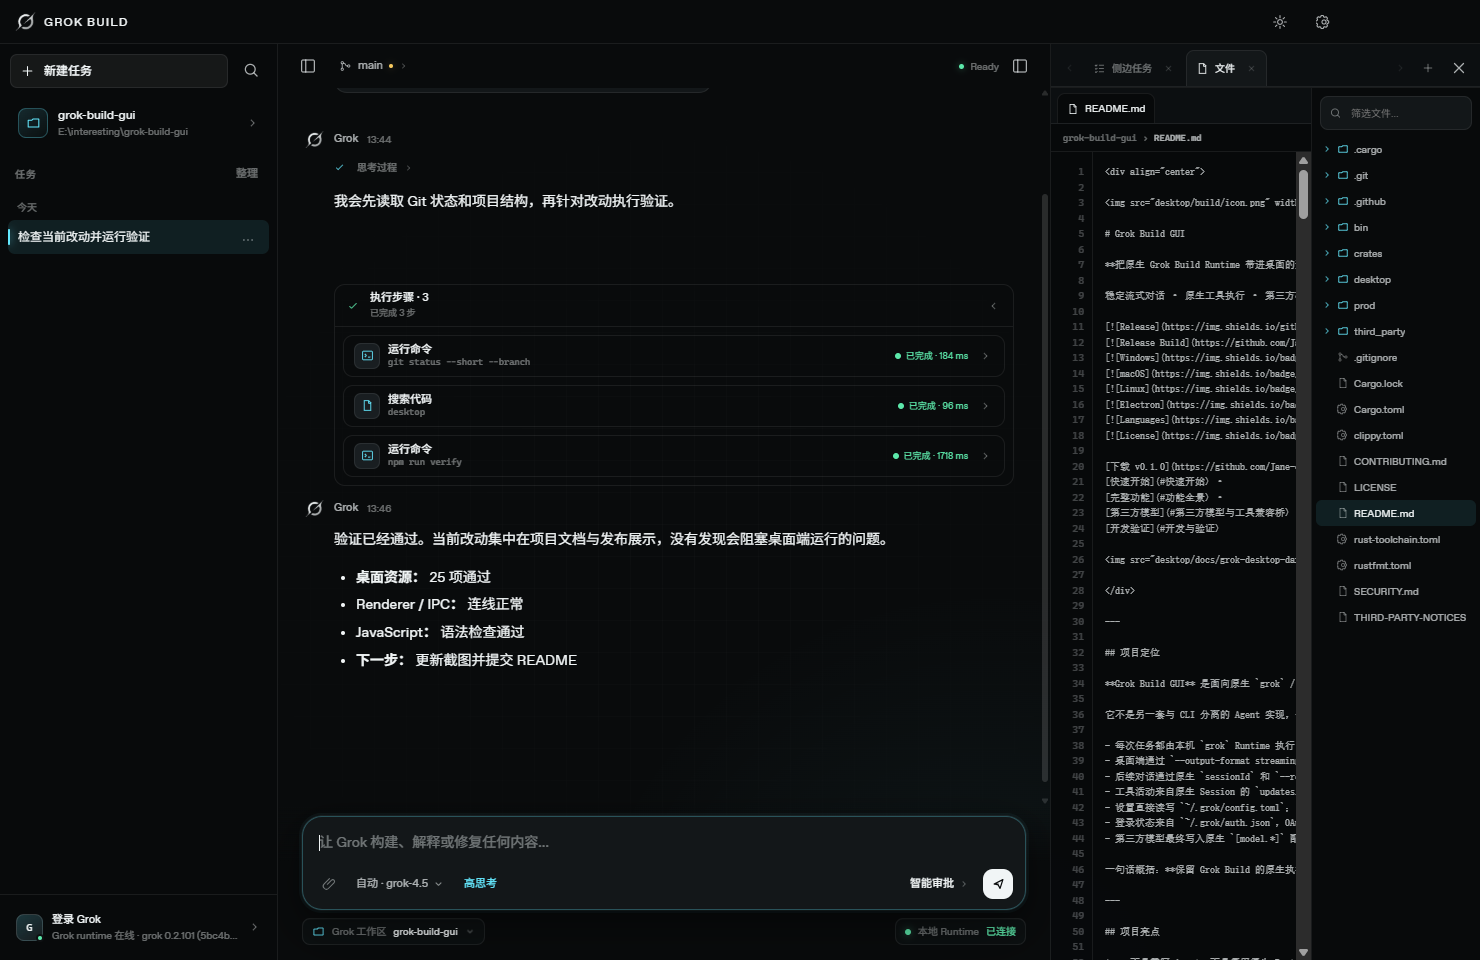Viewport: 1480px width, 960px height.
Task: Select the README.md editor tab
Action: point(1106,109)
